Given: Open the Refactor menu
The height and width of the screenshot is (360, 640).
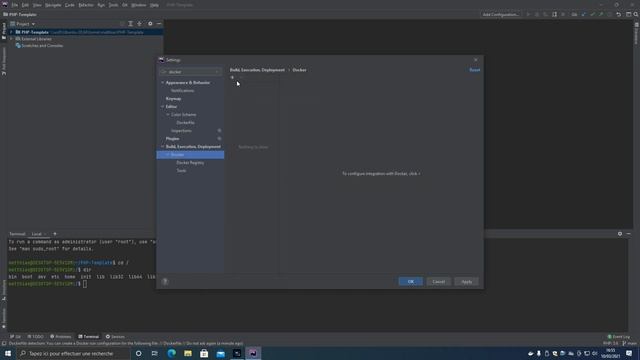Looking at the screenshot, I should [86, 5].
